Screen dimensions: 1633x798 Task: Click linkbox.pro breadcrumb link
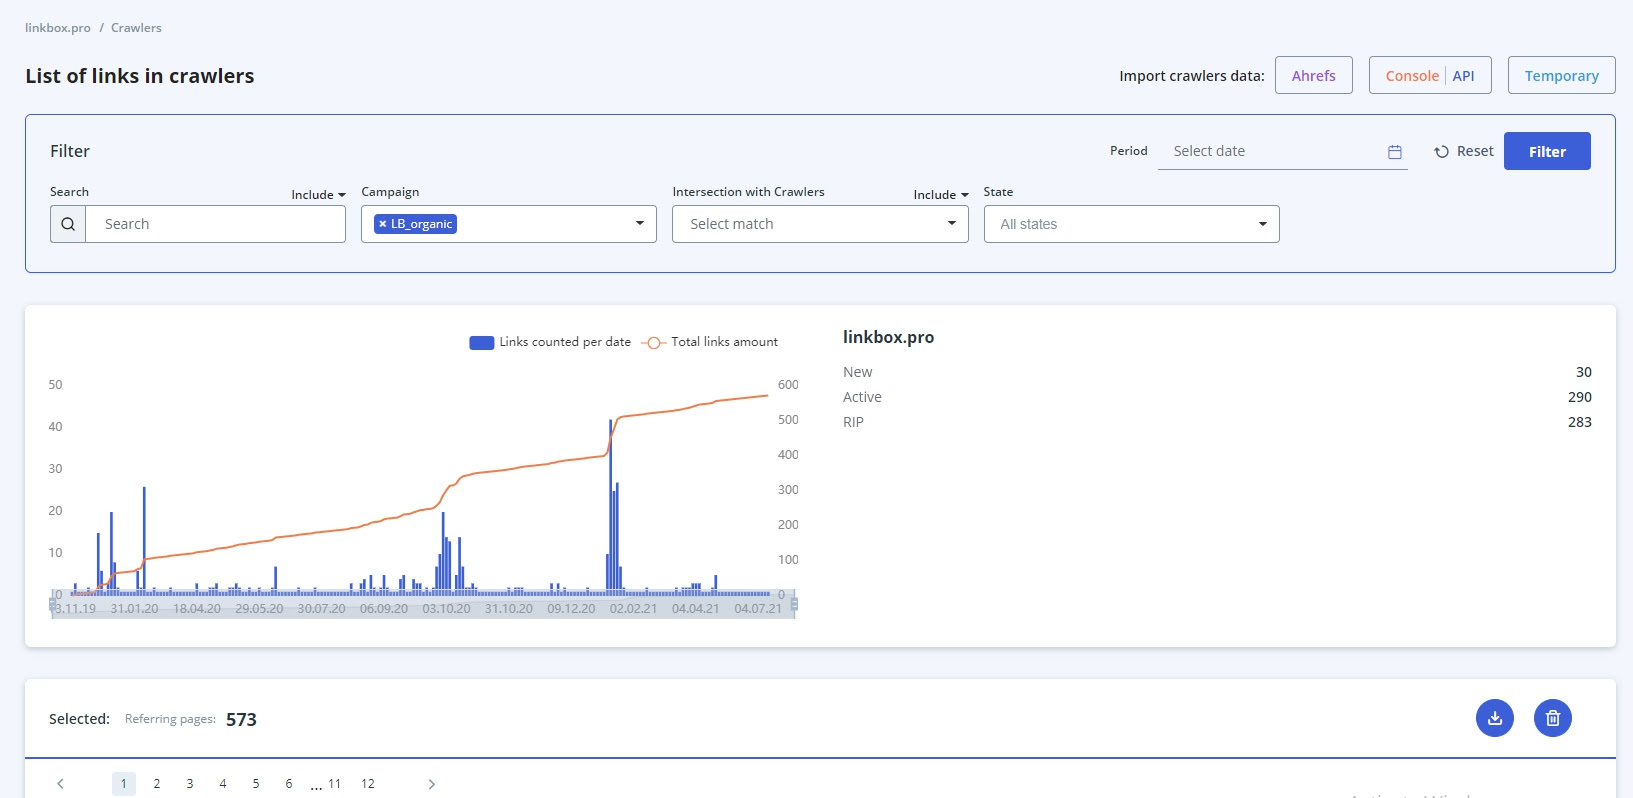point(58,28)
